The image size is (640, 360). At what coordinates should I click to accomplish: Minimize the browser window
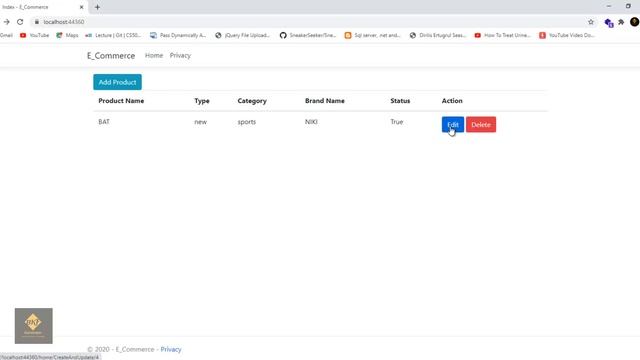point(609,7)
